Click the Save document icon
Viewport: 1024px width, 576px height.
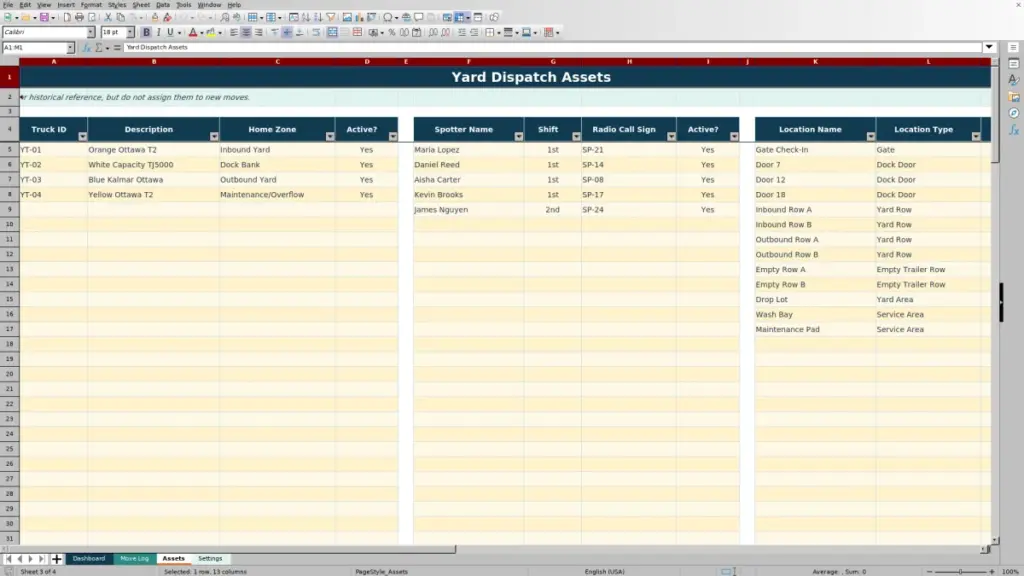coord(44,17)
